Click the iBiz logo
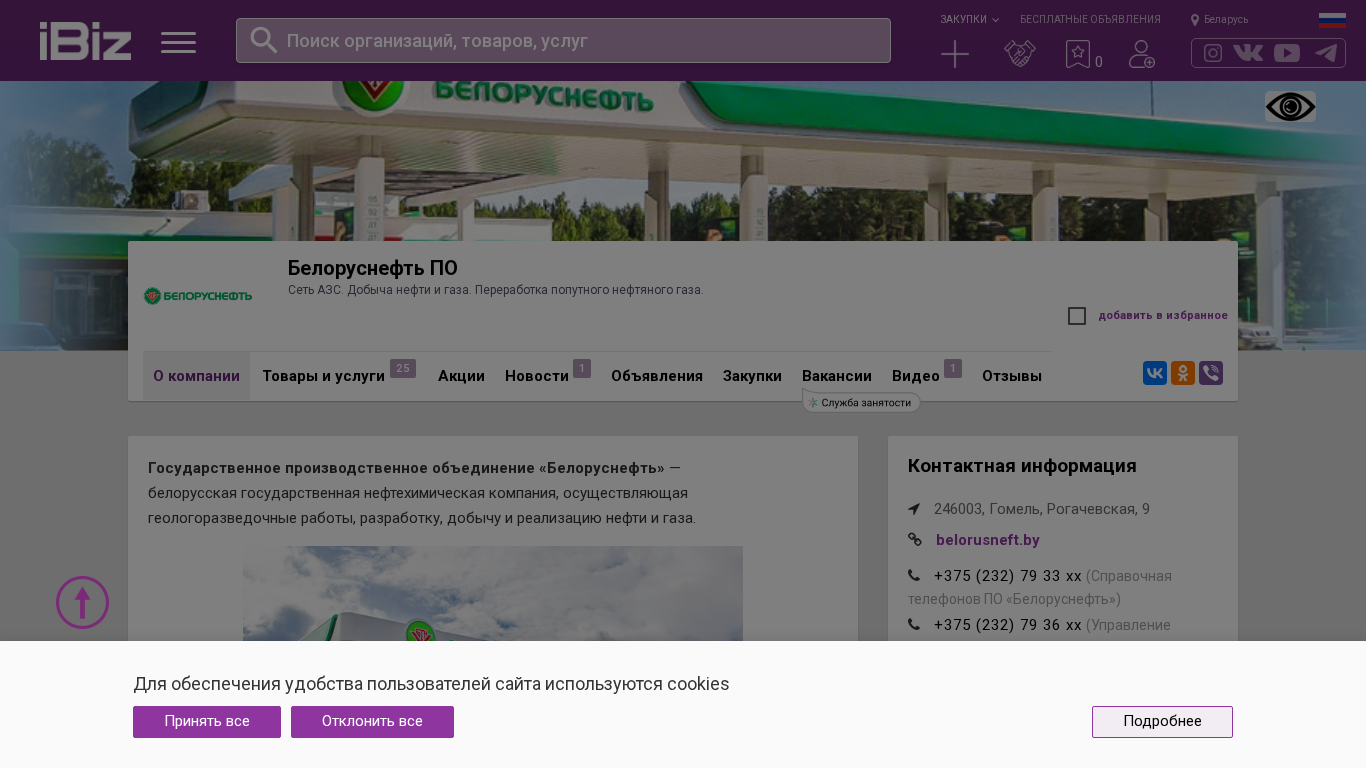 pos(85,41)
